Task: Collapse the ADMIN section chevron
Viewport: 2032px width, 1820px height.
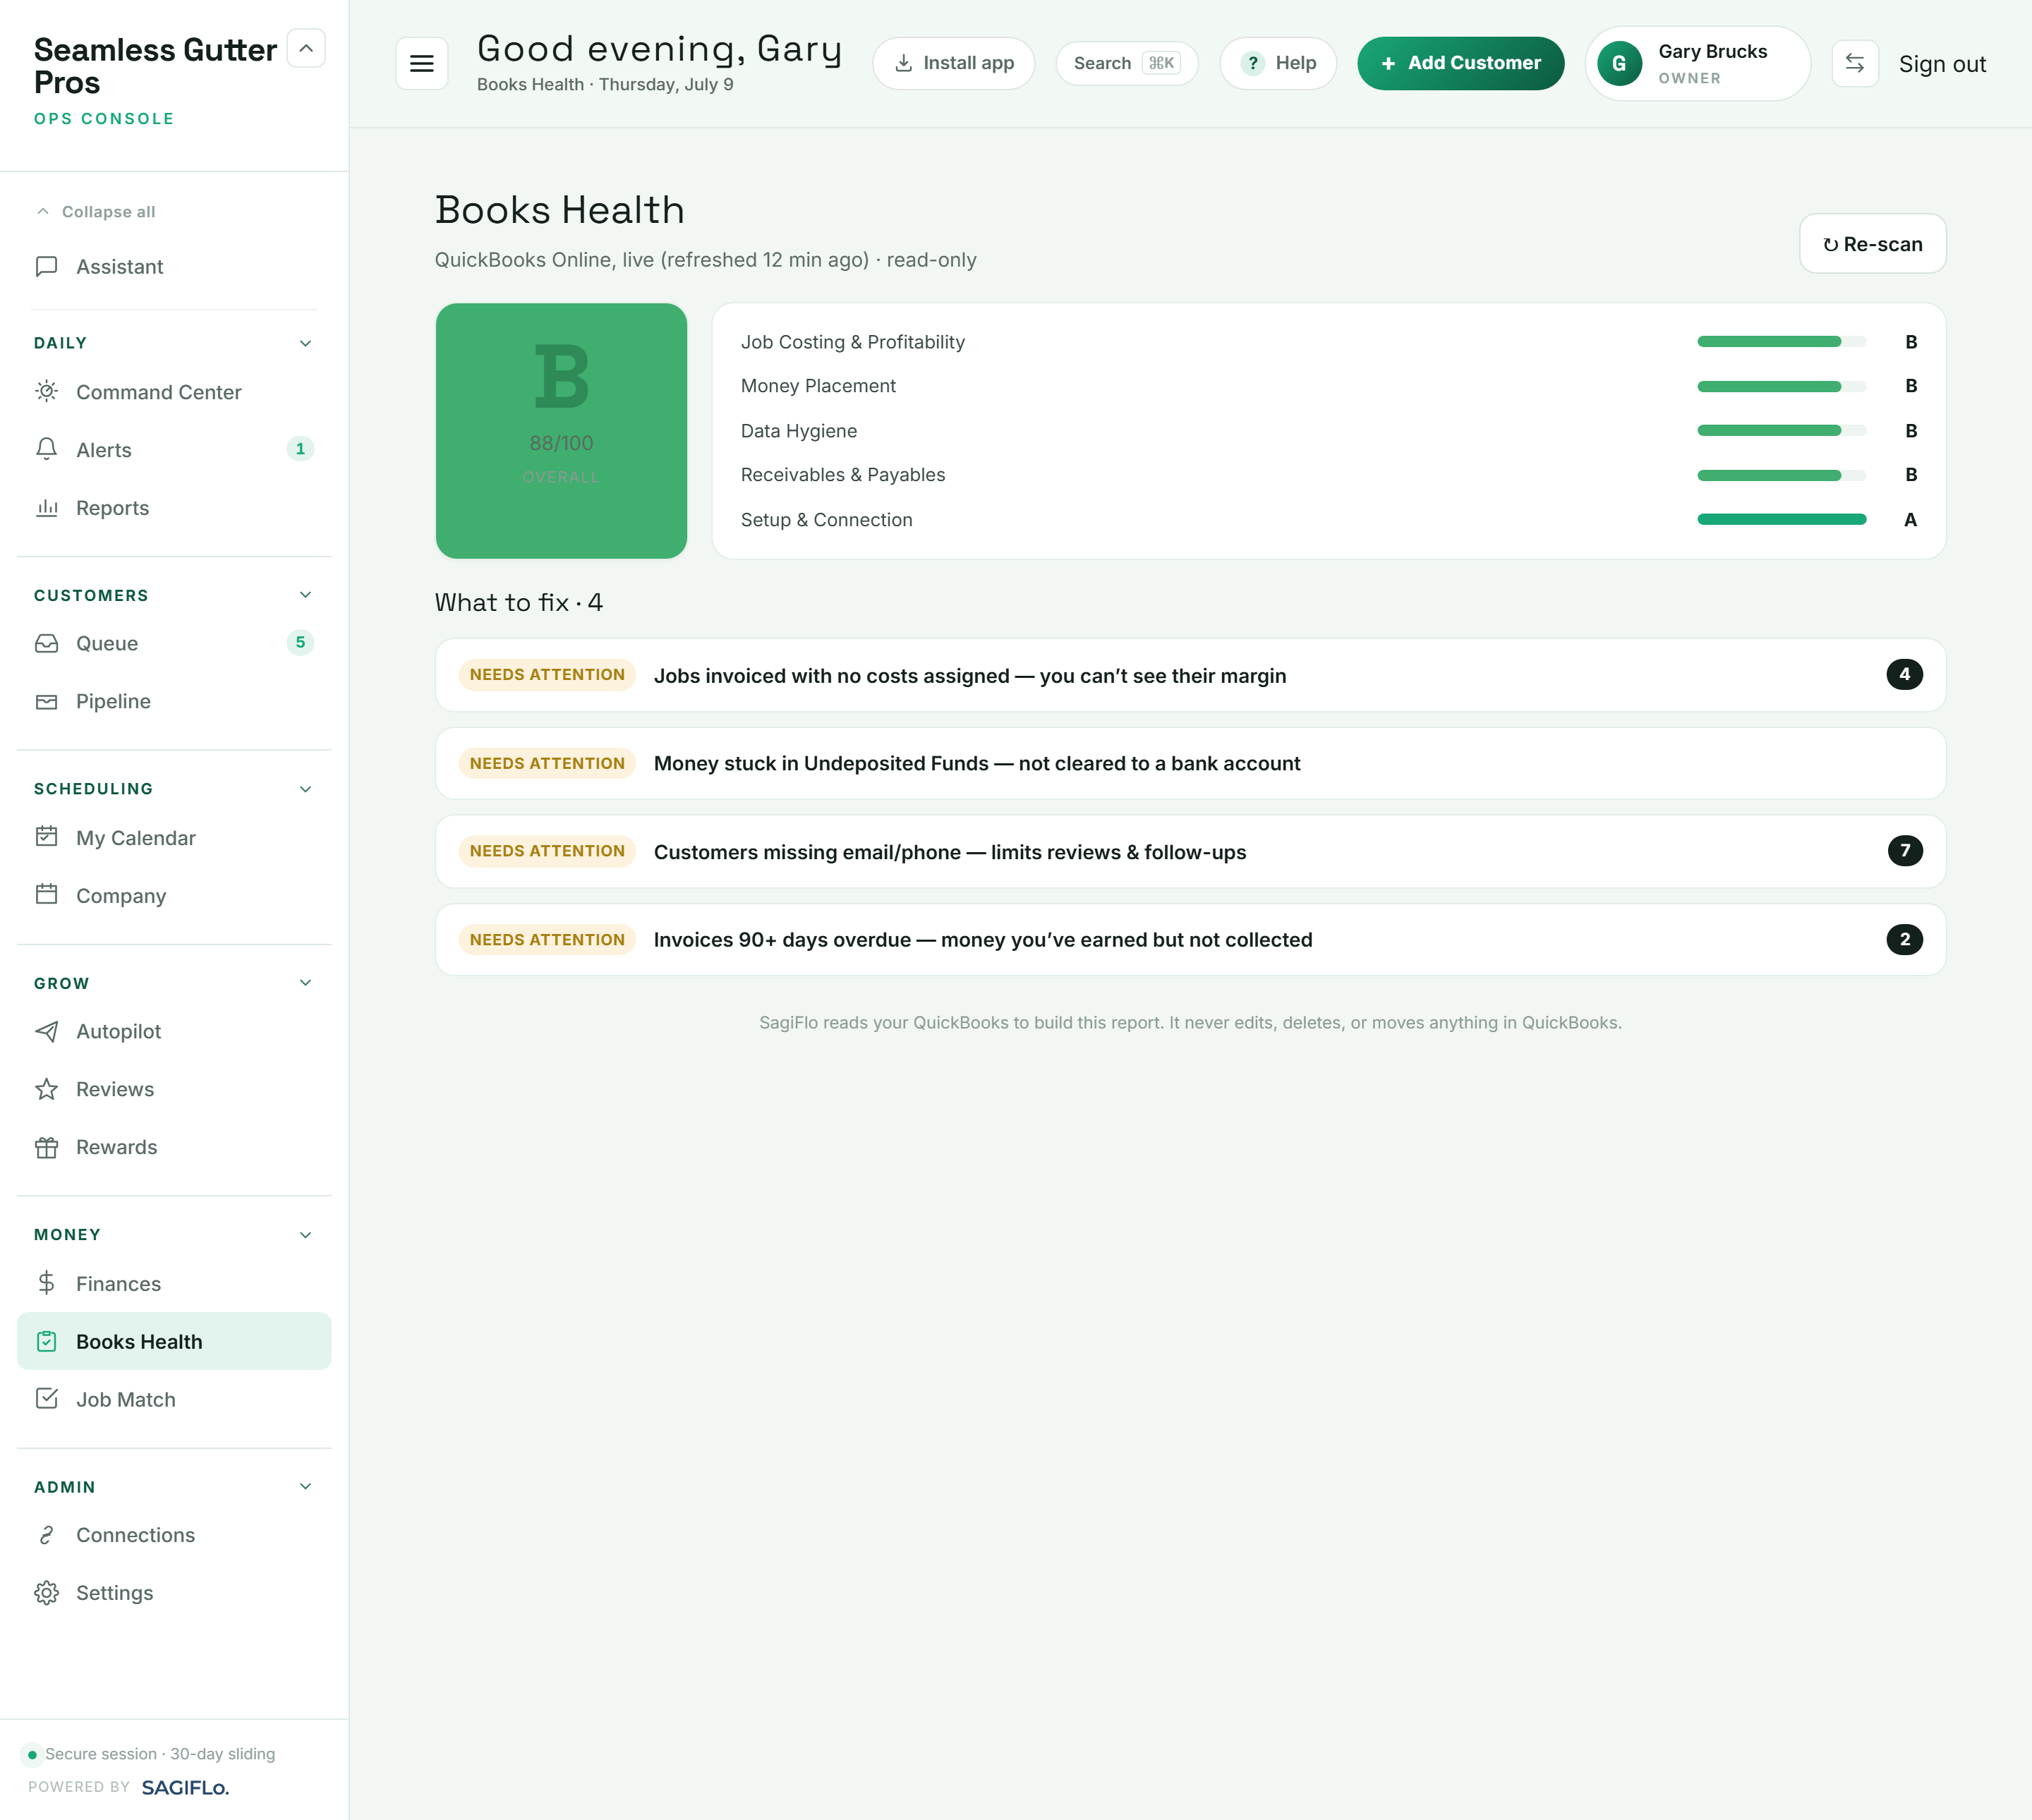Action: (306, 1487)
